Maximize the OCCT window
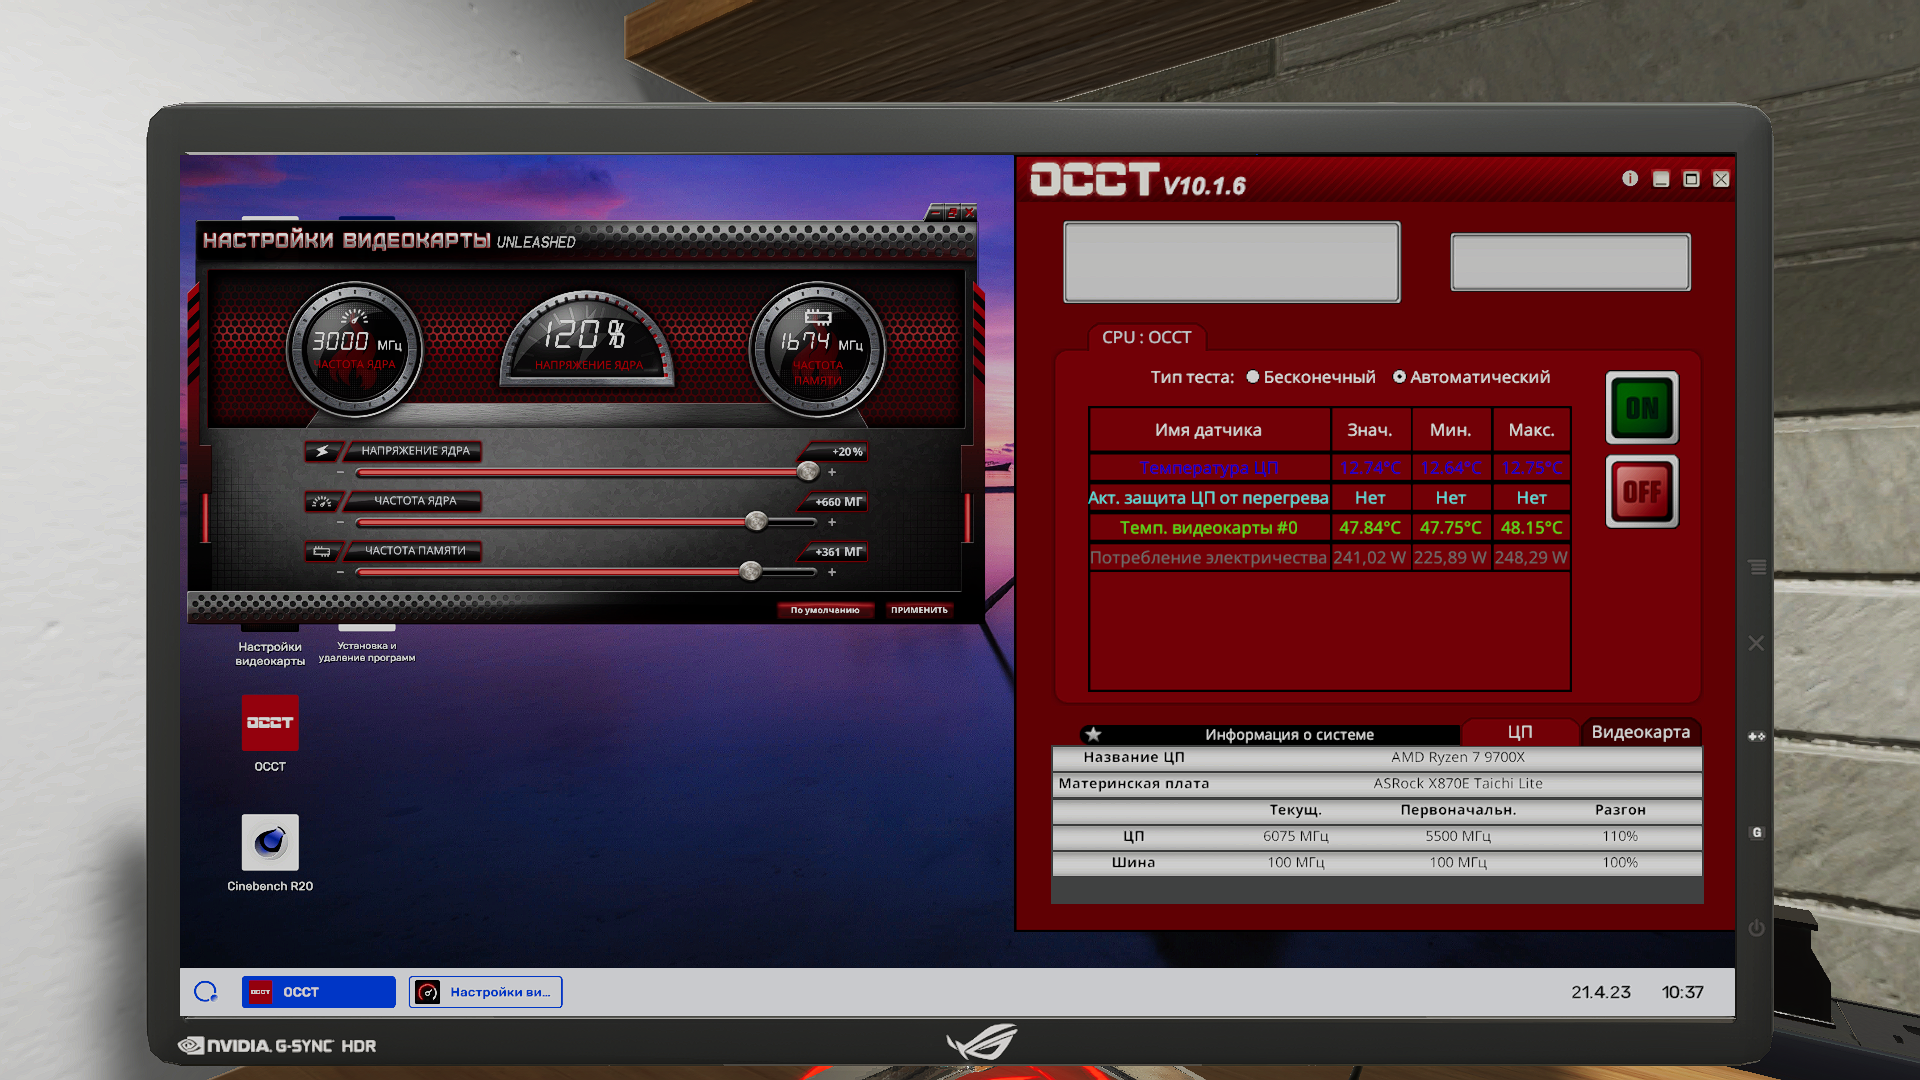This screenshot has height=1080, width=1920. click(x=1691, y=179)
